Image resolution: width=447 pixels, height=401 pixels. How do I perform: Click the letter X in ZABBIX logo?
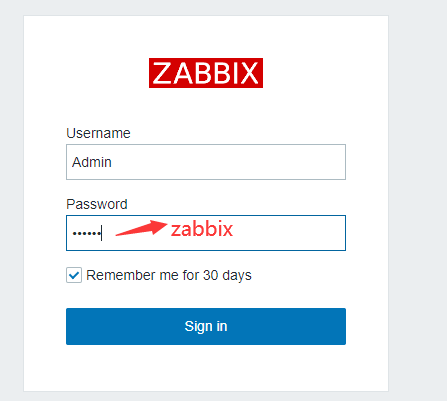click(x=249, y=73)
